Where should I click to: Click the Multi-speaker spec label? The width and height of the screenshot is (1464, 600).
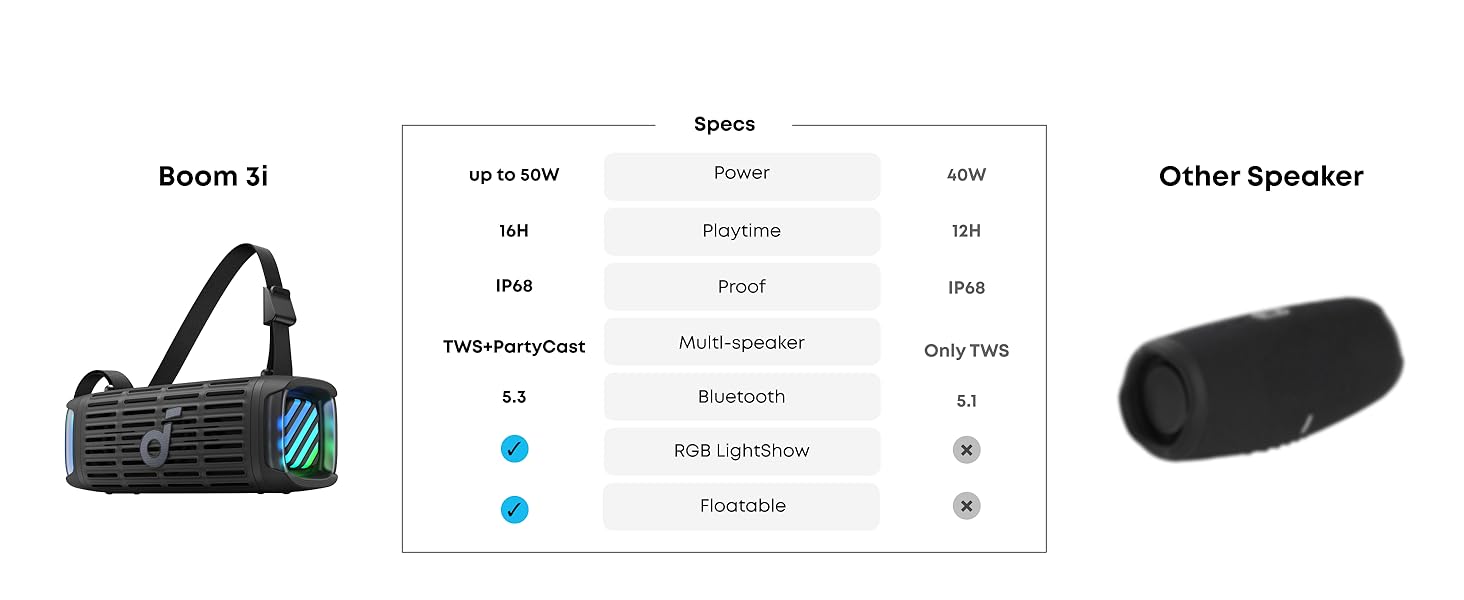[x=741, y=343]
